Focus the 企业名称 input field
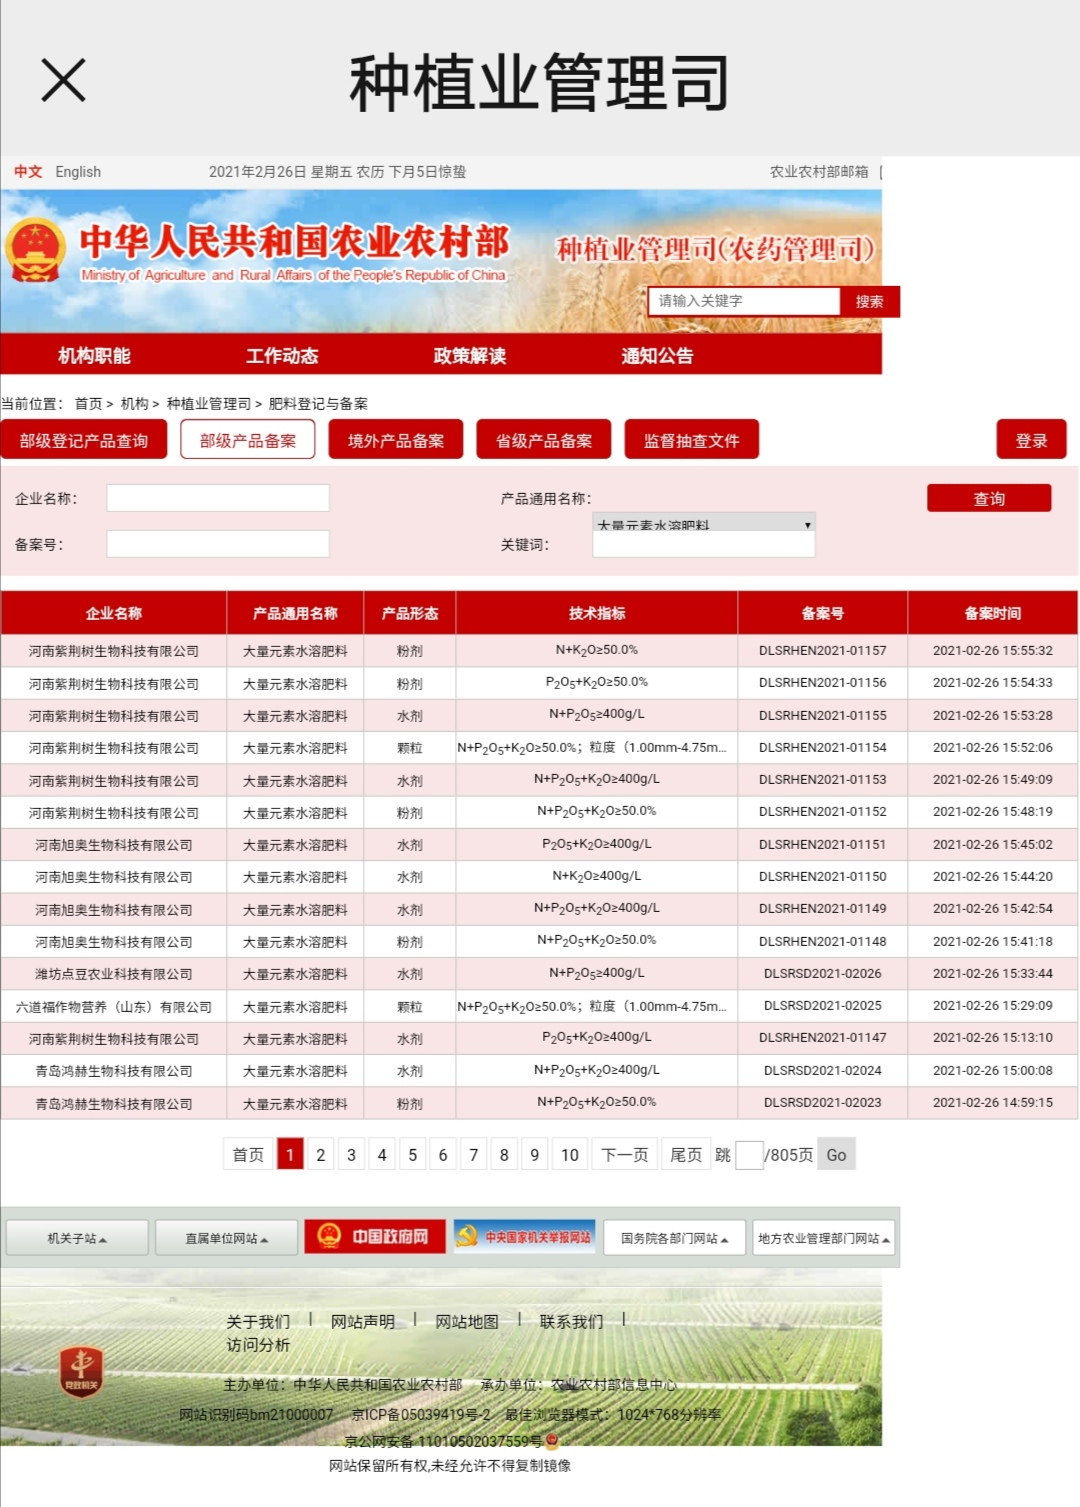 click(218, 498)
